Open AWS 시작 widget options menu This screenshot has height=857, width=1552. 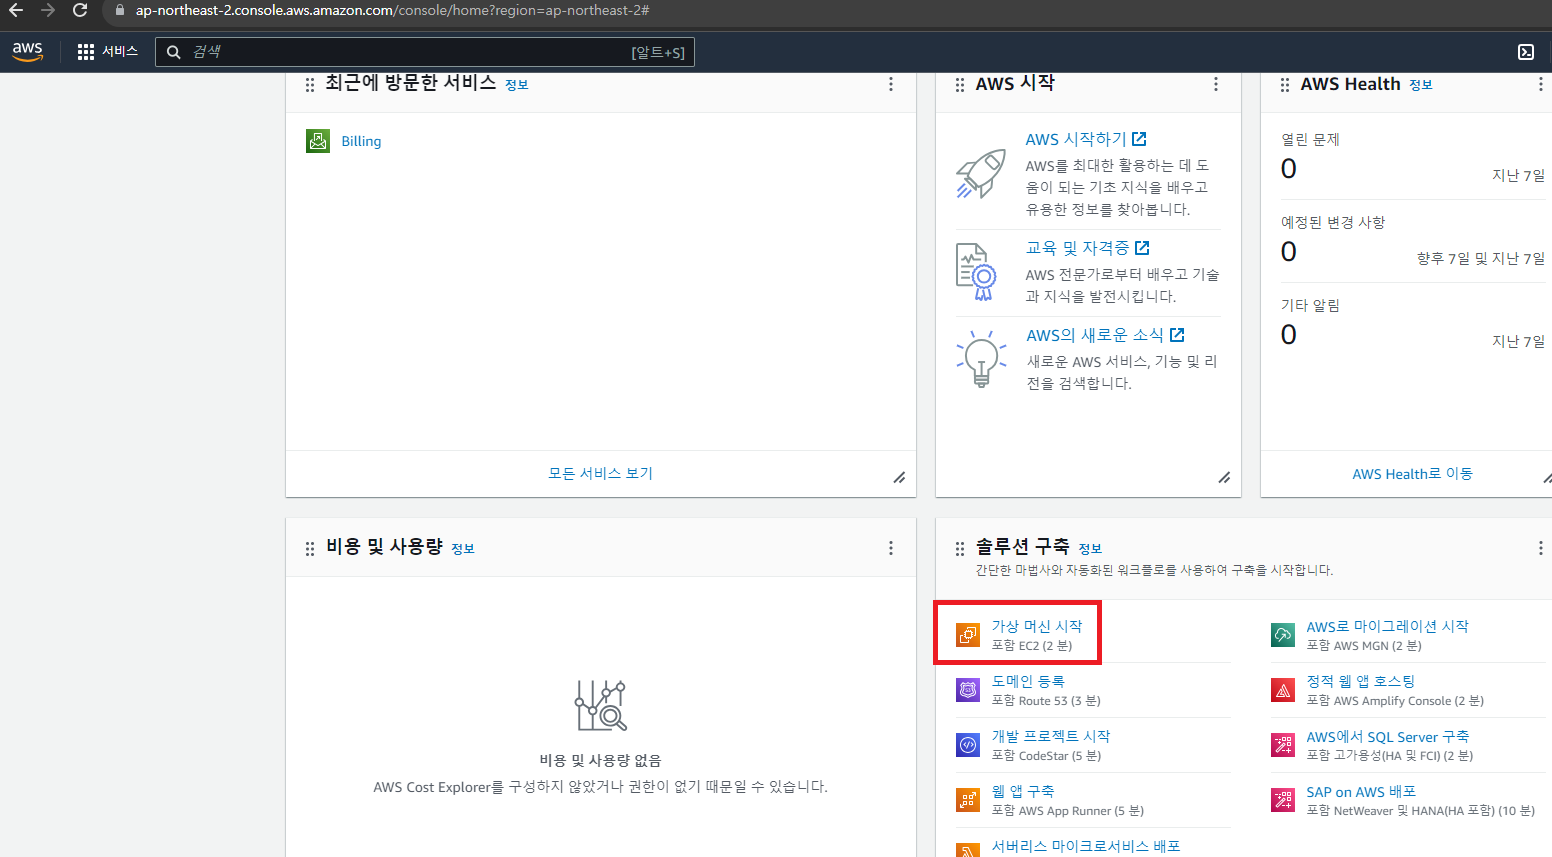coord(1216,84)
